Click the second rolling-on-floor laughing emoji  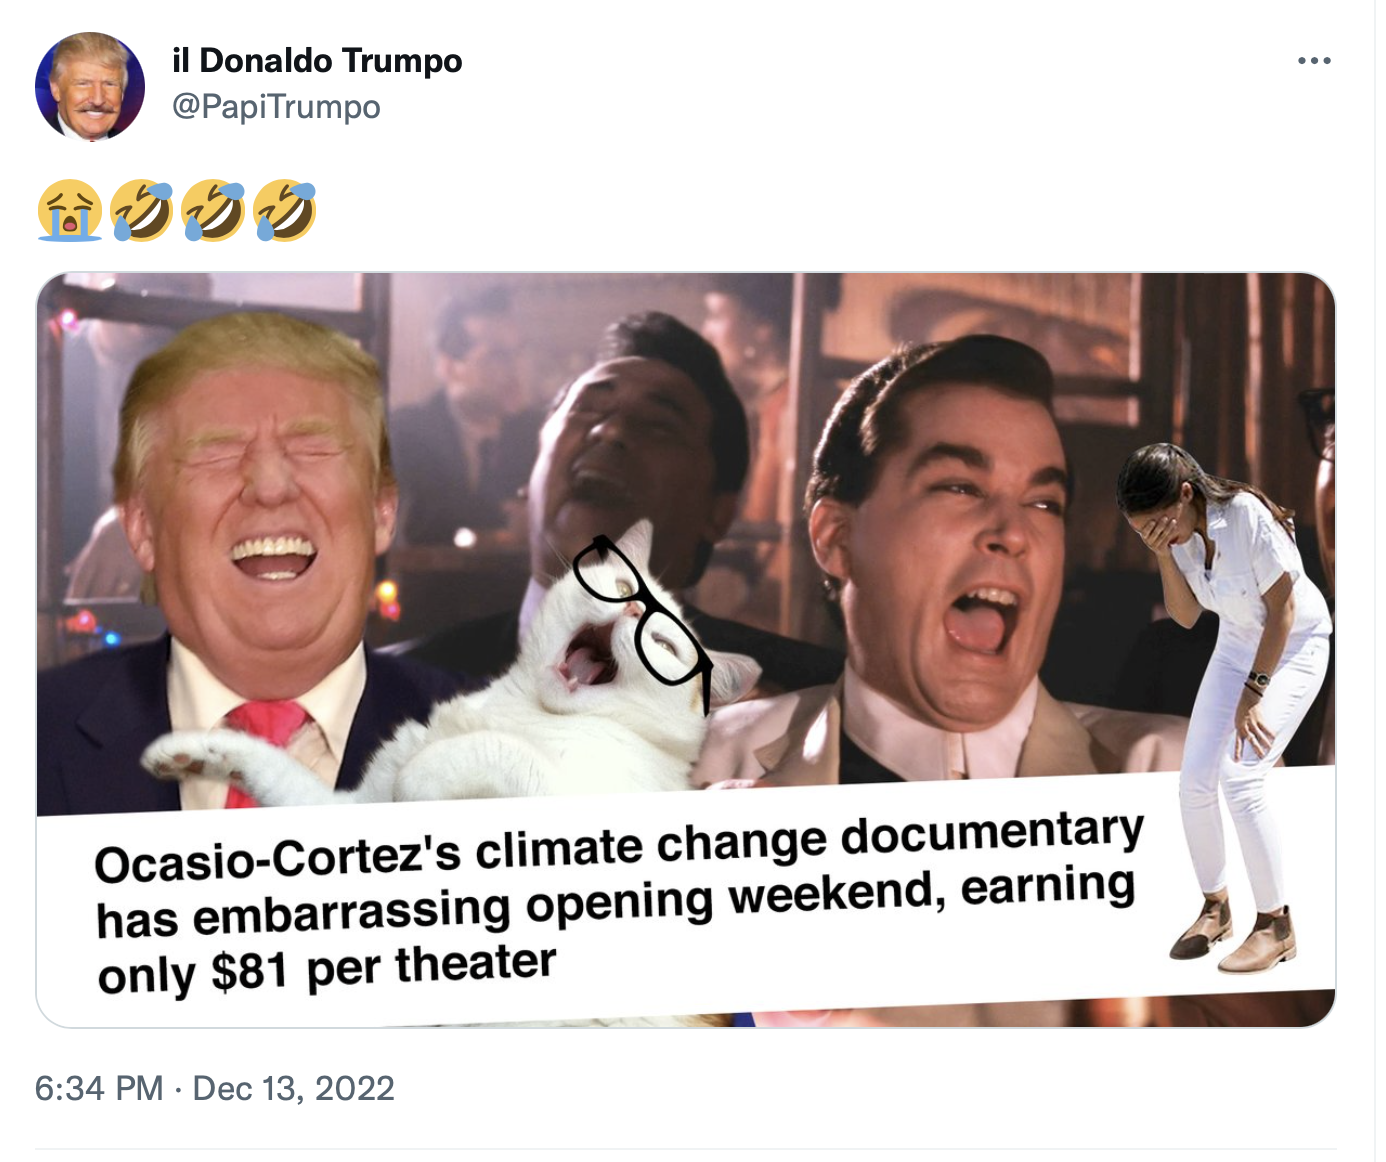(x=213, y=211)
